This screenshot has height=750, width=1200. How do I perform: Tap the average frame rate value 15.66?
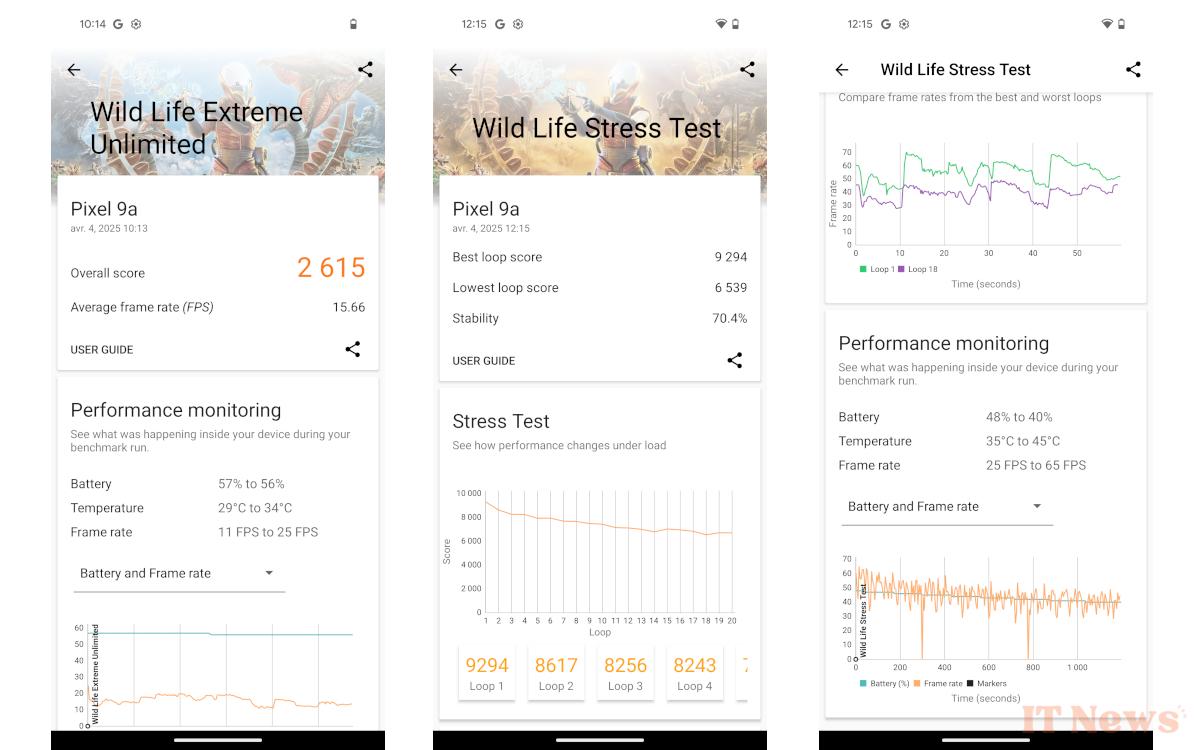[x=349, y=307]
